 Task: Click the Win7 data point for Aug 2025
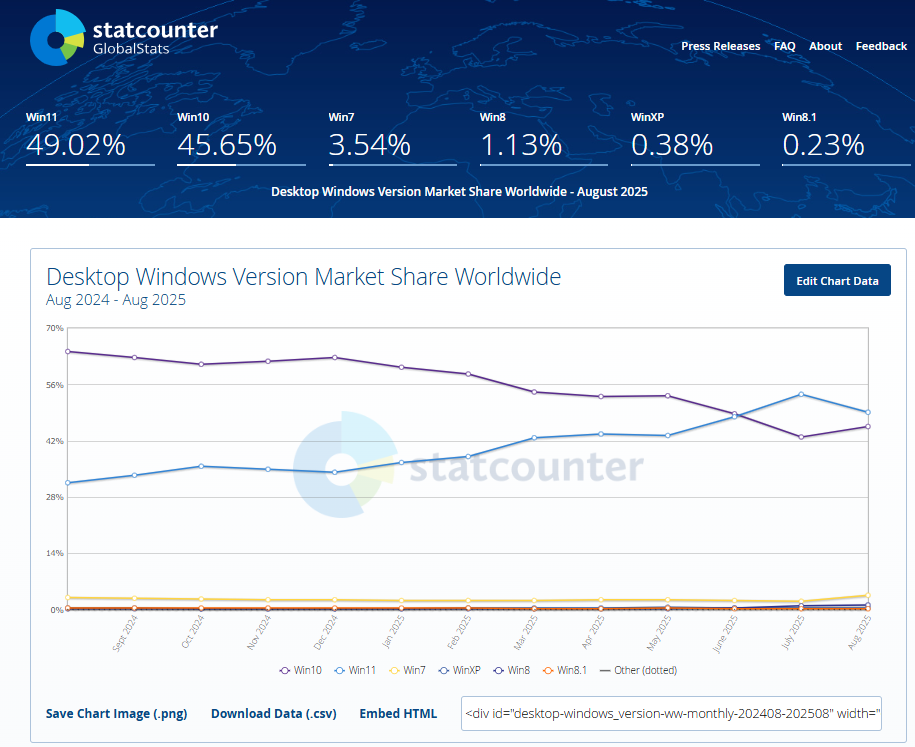868,596
